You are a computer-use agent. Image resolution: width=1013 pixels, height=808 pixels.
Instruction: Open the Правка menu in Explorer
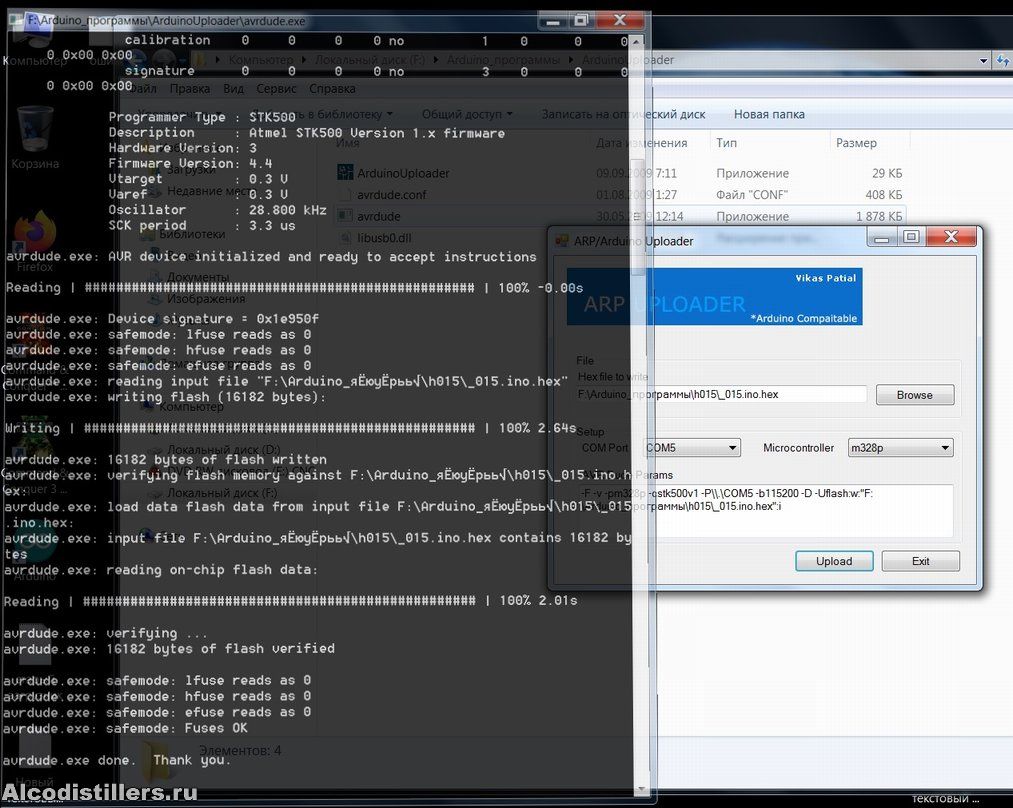189,88
